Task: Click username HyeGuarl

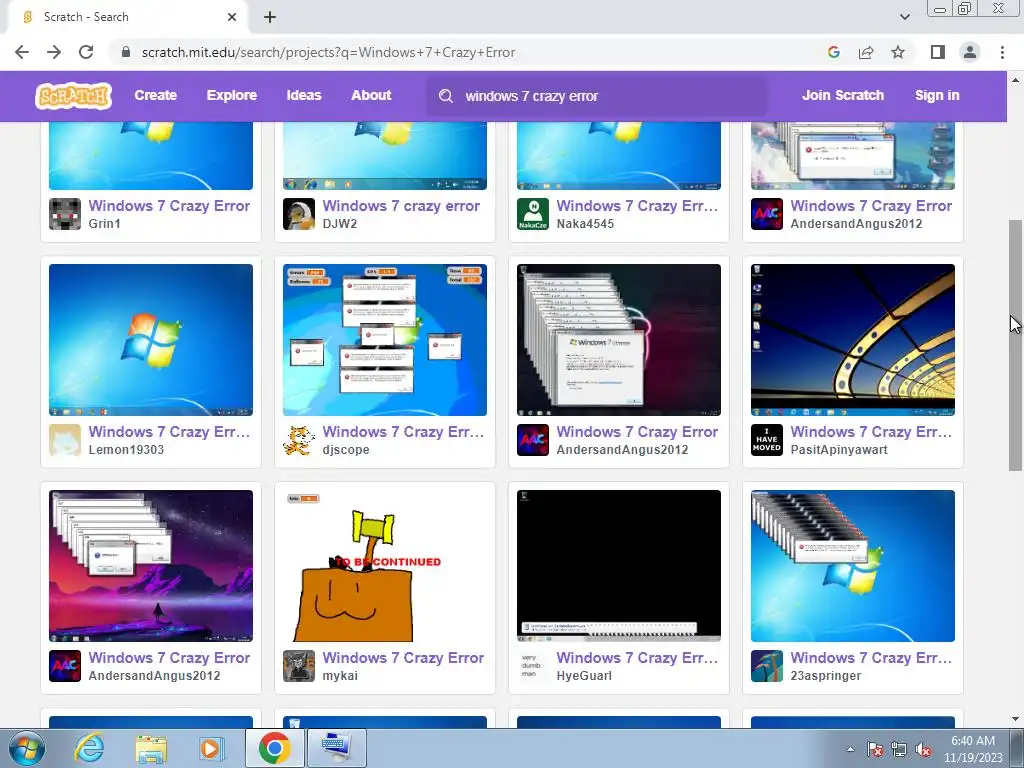Action: [584, 676]
